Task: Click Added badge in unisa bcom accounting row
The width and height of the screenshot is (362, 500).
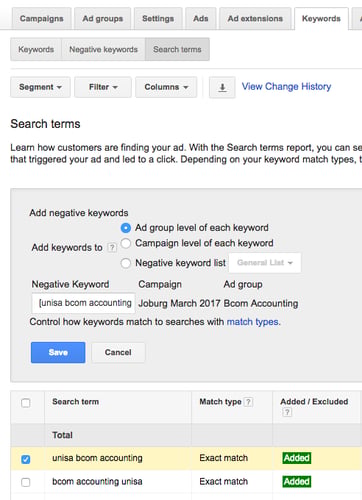Action: click(x=297, y=458)
